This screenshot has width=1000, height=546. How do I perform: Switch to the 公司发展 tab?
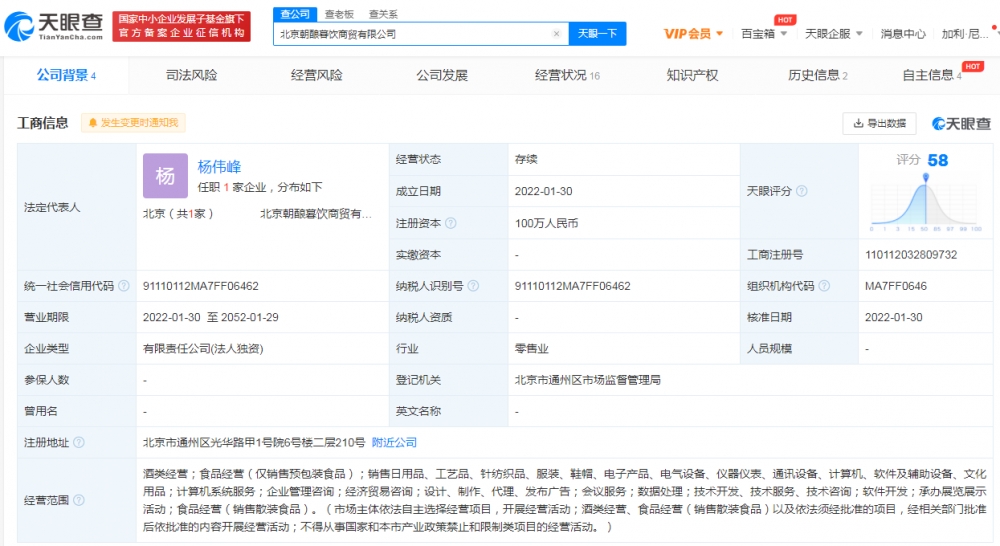pyautogui.click(x=442, y=75)
